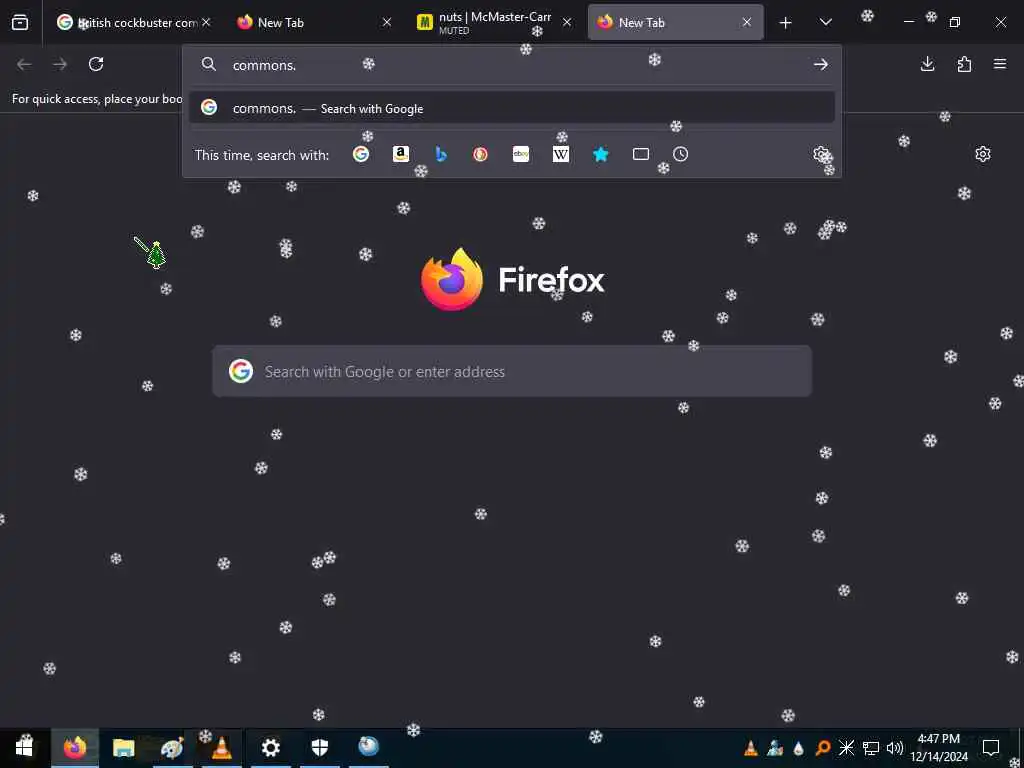Close the first New Tab
The width and height of the screenshot is (1024, 768).
click(x=387, y=22)
